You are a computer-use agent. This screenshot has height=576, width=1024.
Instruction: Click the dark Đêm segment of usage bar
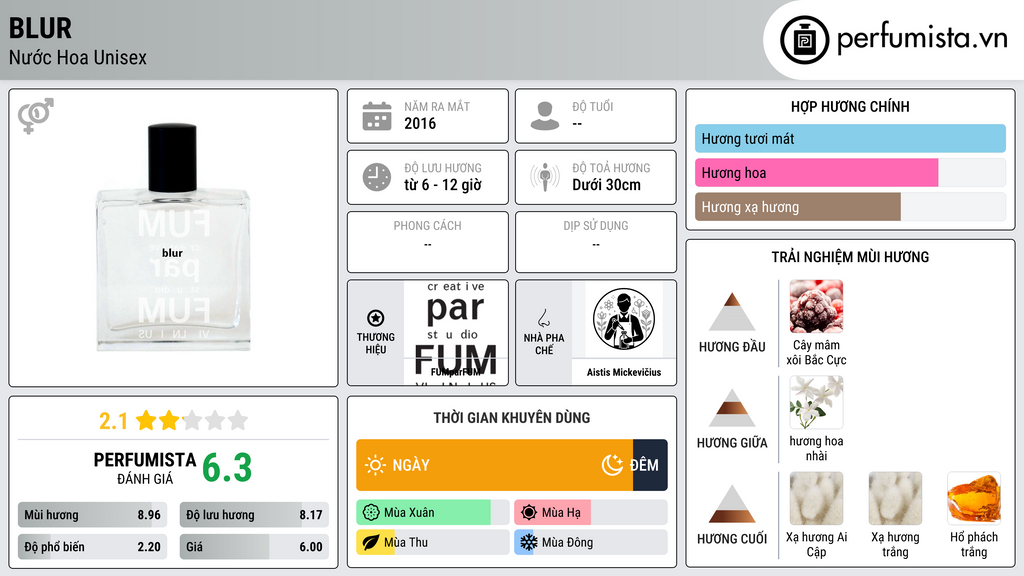[x=650, y=465]
